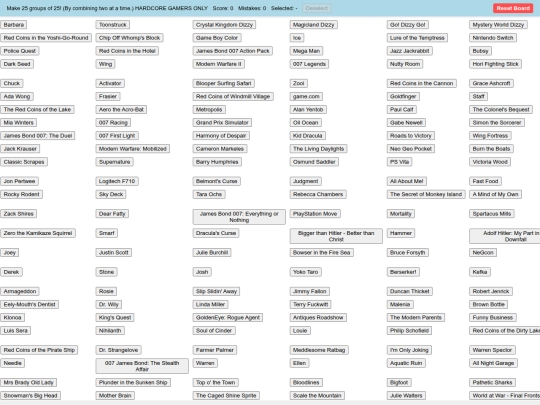Click the Warren Spector tile

[492, 350]
